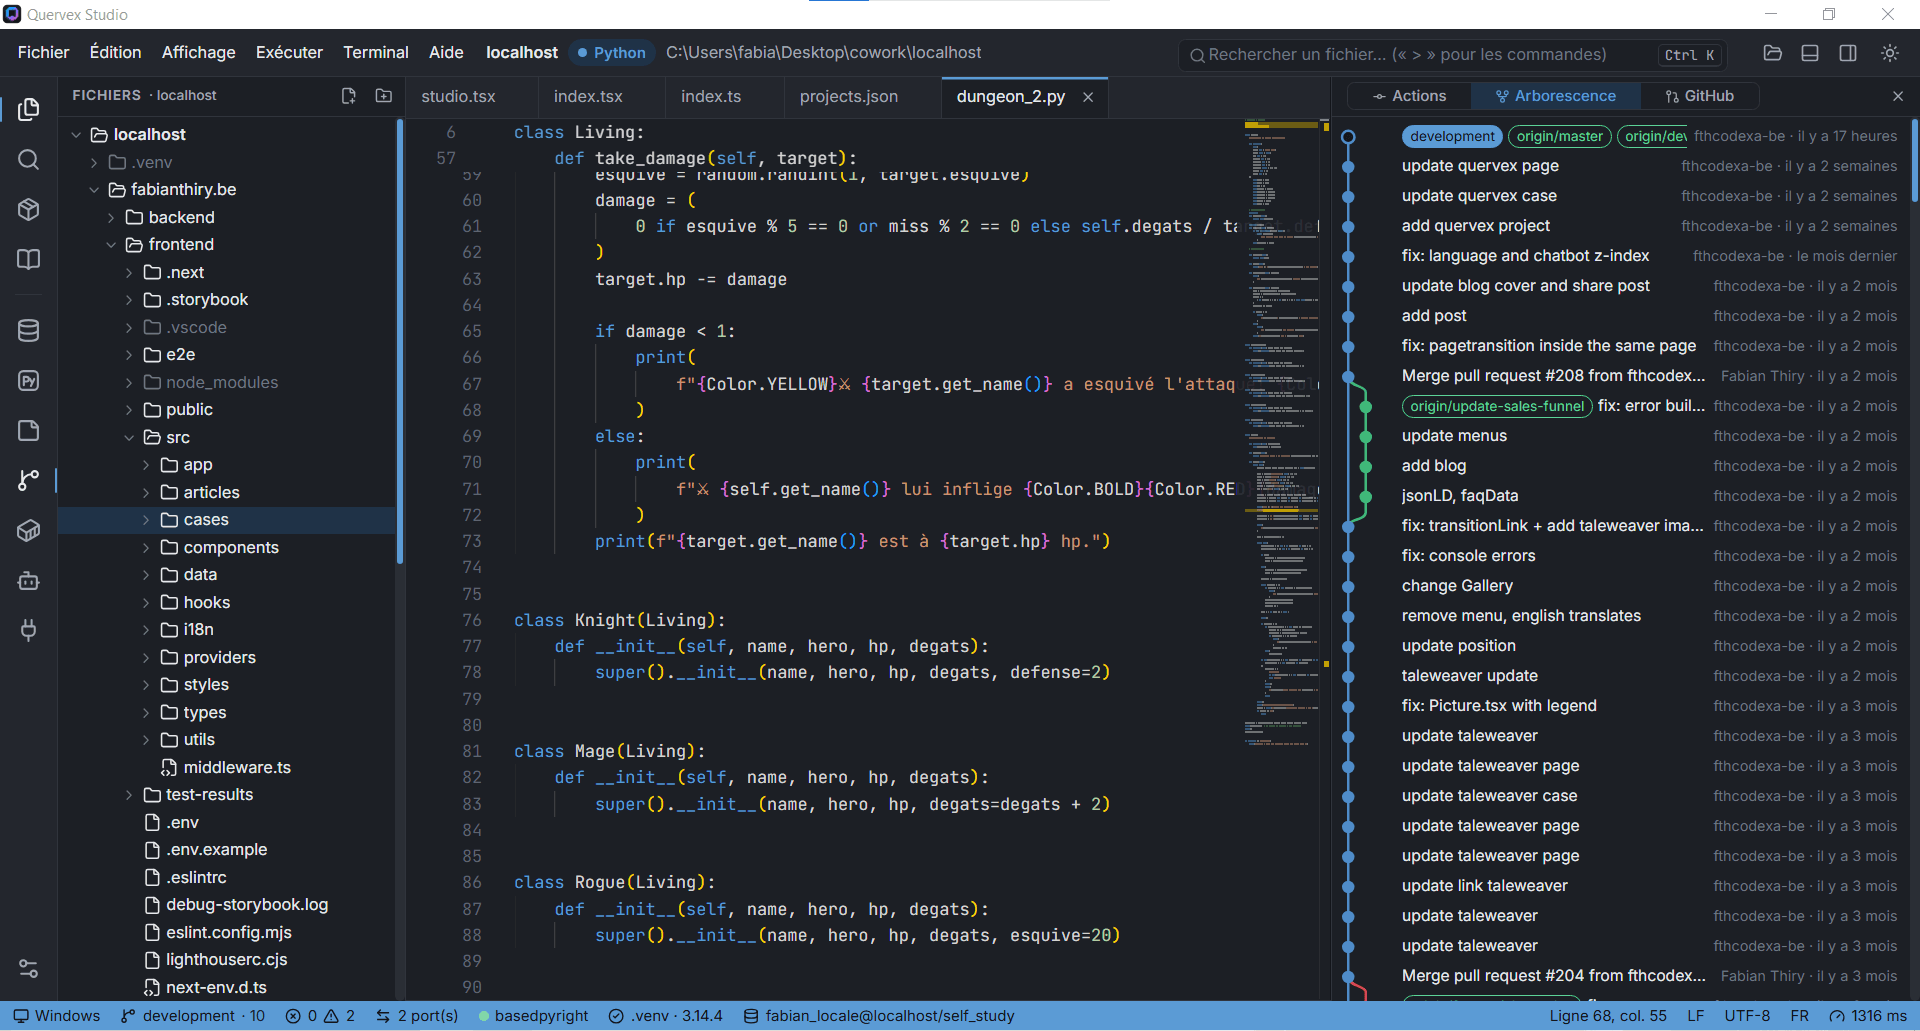Image resolution: width=1920 pixels, height=1031 pixels.
Task: Switch to the projects.json tab
Action: click(848, 97)
